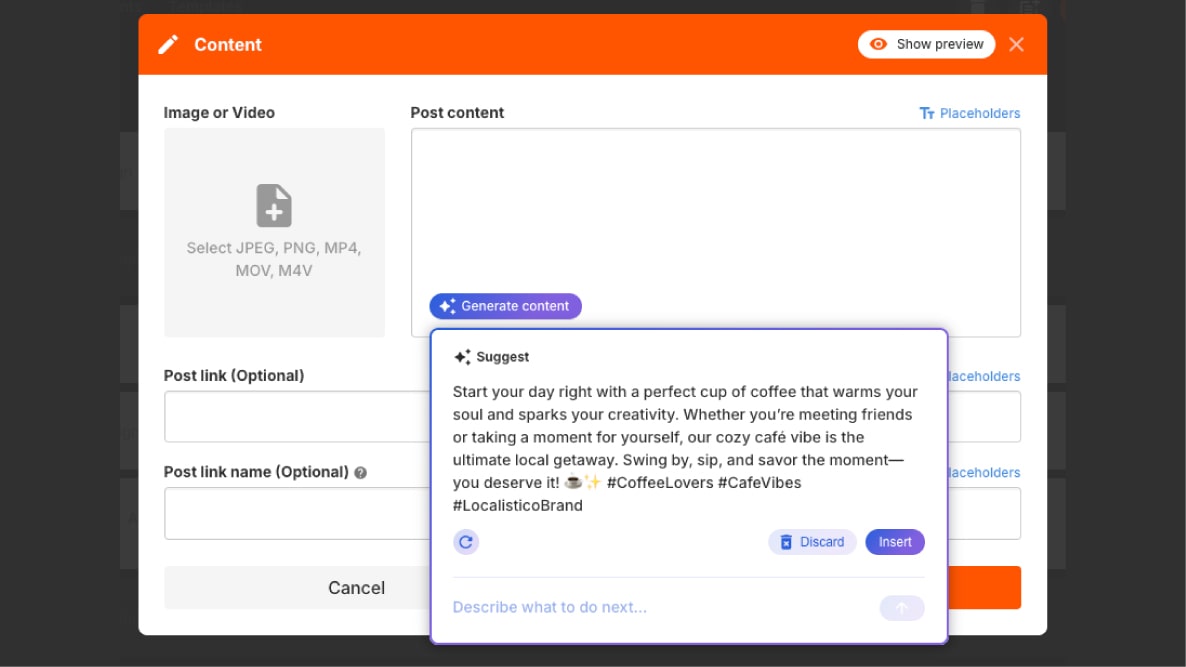Screen dimensions: 1186x667
Task: Click the help icon beside Post link name
Action: tap(360, 473)
